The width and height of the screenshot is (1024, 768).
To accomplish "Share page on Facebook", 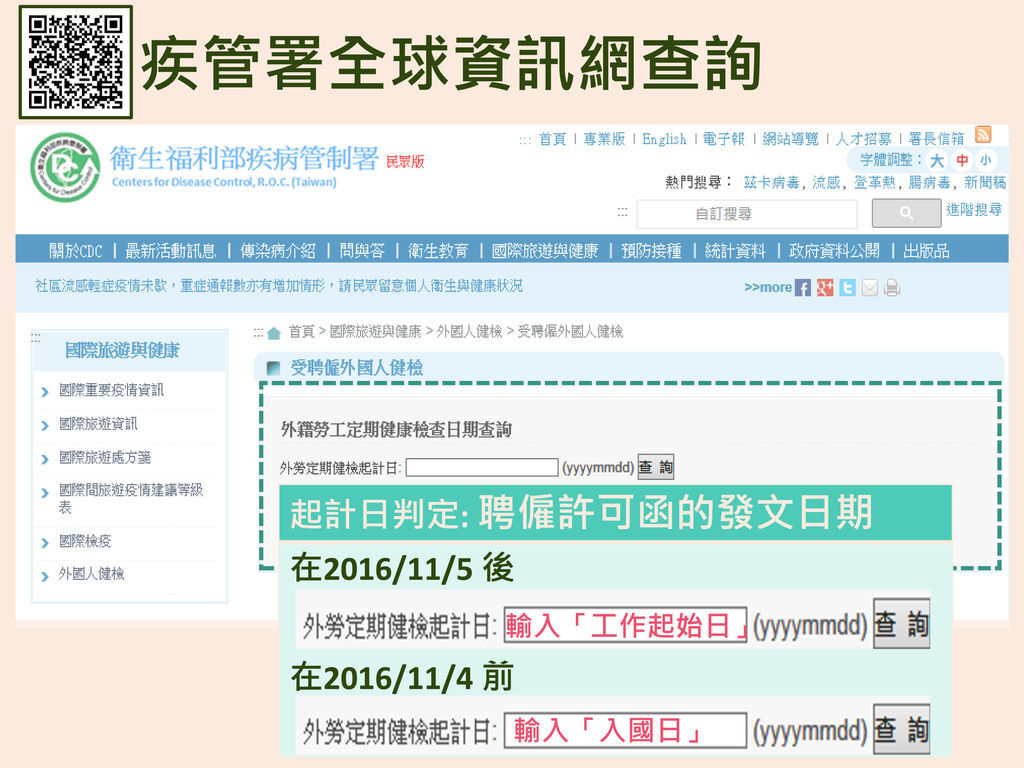I will [x=803, y=288].
